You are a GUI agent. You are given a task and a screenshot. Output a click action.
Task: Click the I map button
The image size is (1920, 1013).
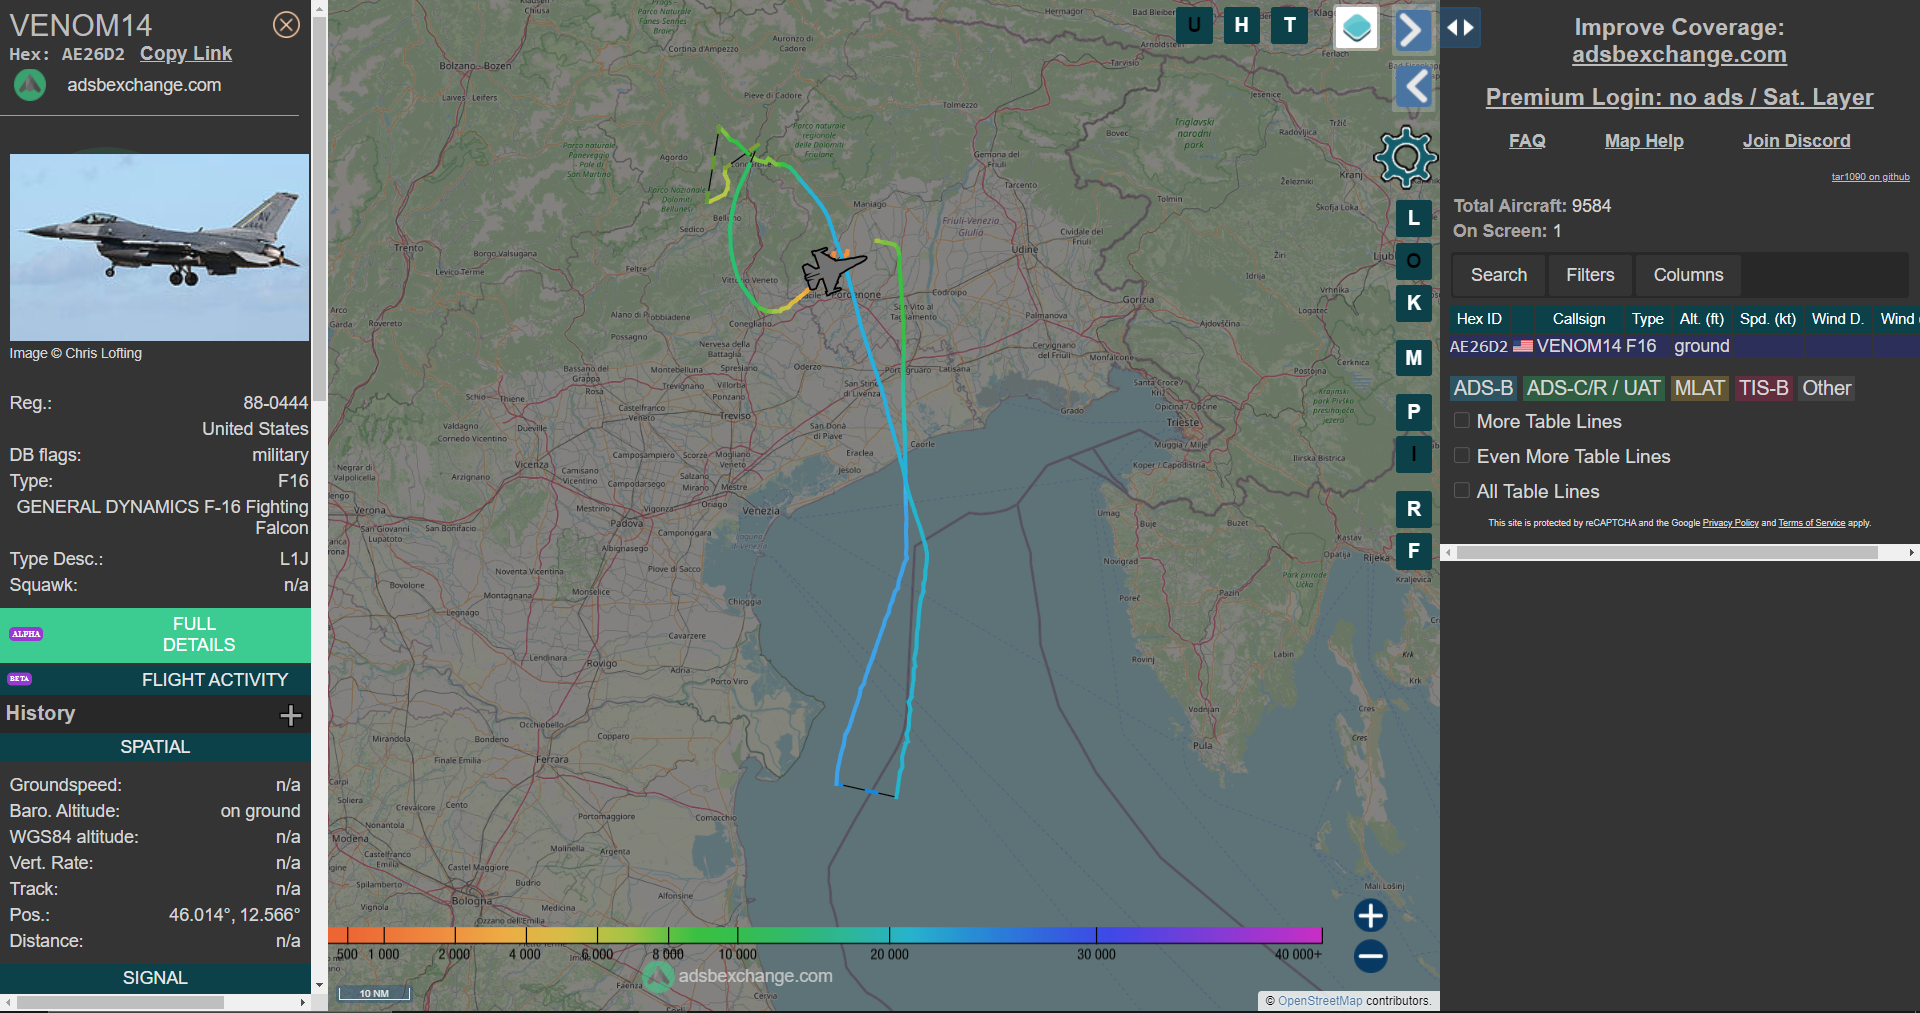point(1413,454)
